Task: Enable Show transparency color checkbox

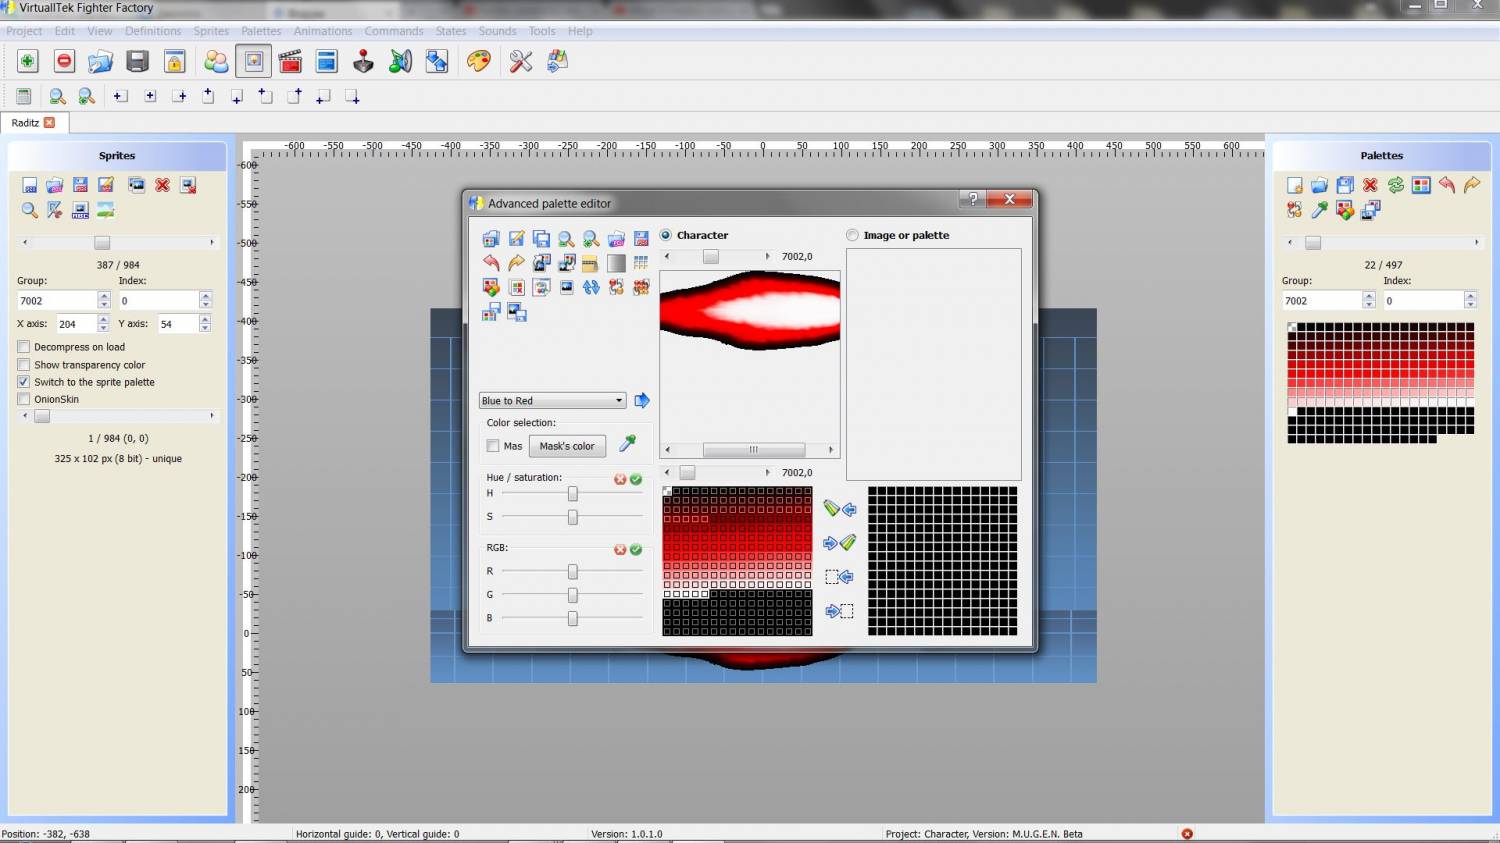Action: (x=23, y=365)
